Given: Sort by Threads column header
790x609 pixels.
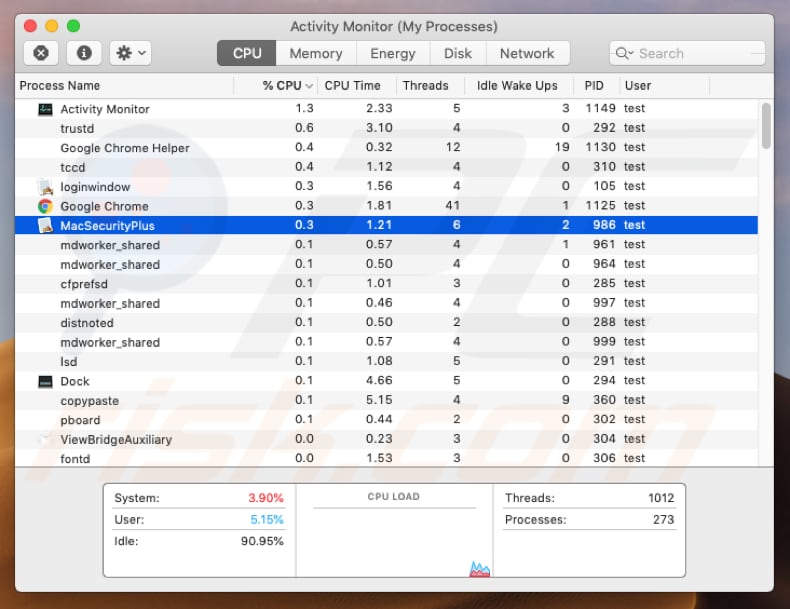Looking at the screenshot, I should tap(430, 86).
